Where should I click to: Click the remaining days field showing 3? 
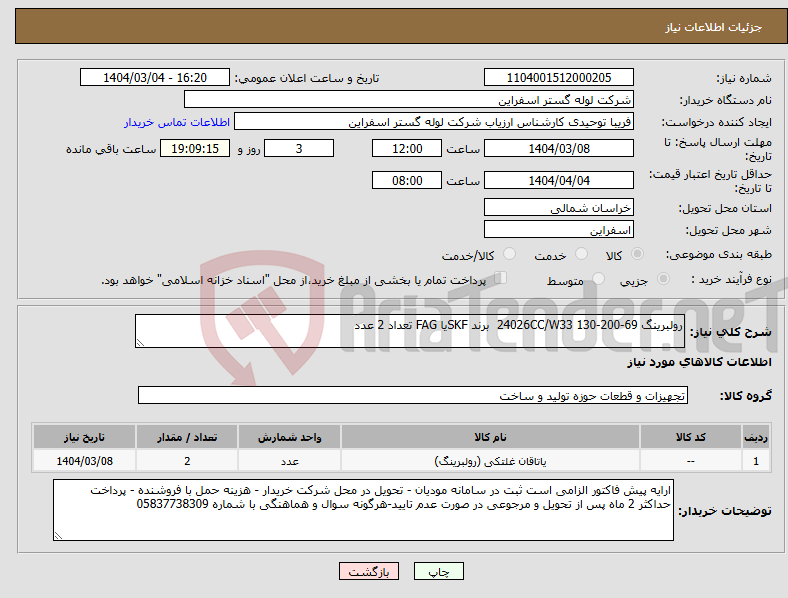(299, 148)
